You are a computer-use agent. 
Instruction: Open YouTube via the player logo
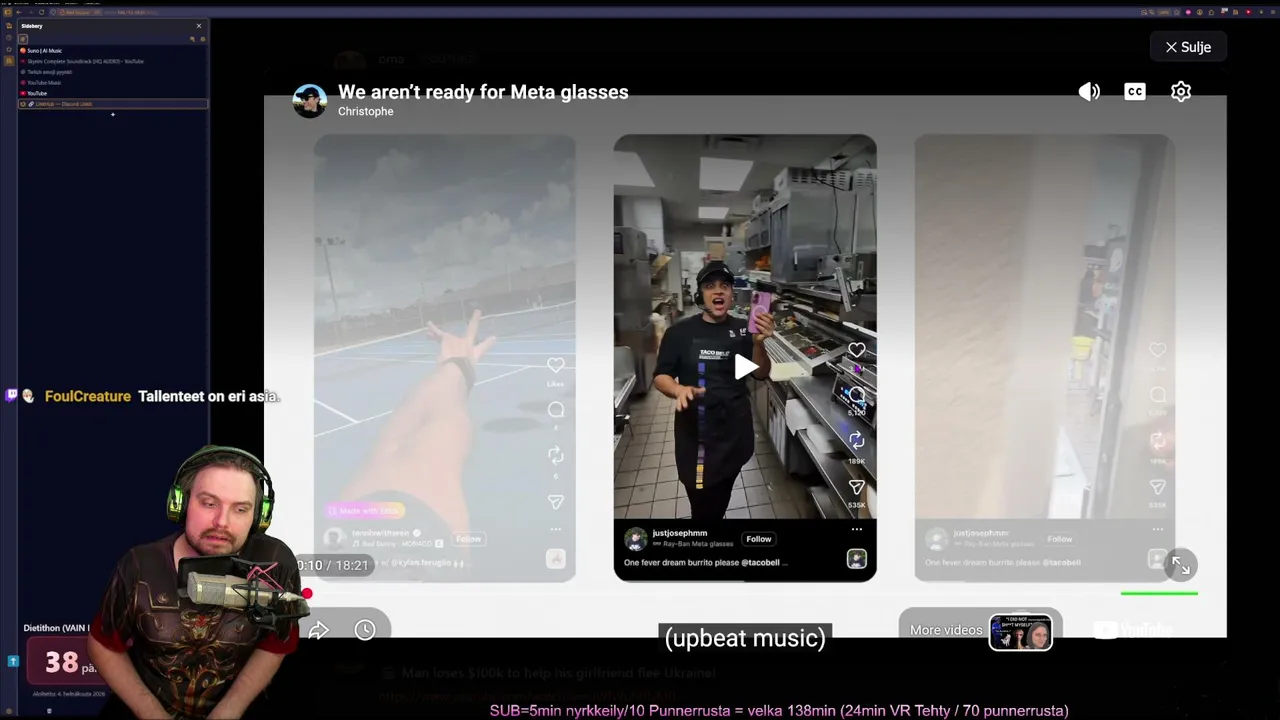click(1133, 630)
